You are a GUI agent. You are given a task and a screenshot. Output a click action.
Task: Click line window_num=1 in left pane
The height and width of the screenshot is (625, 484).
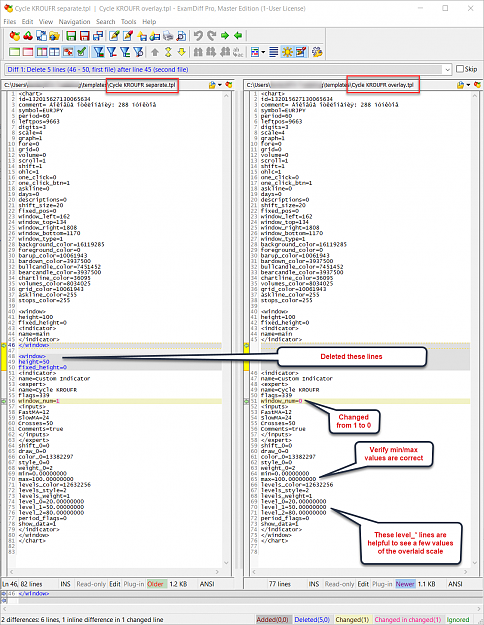[39, 401]
